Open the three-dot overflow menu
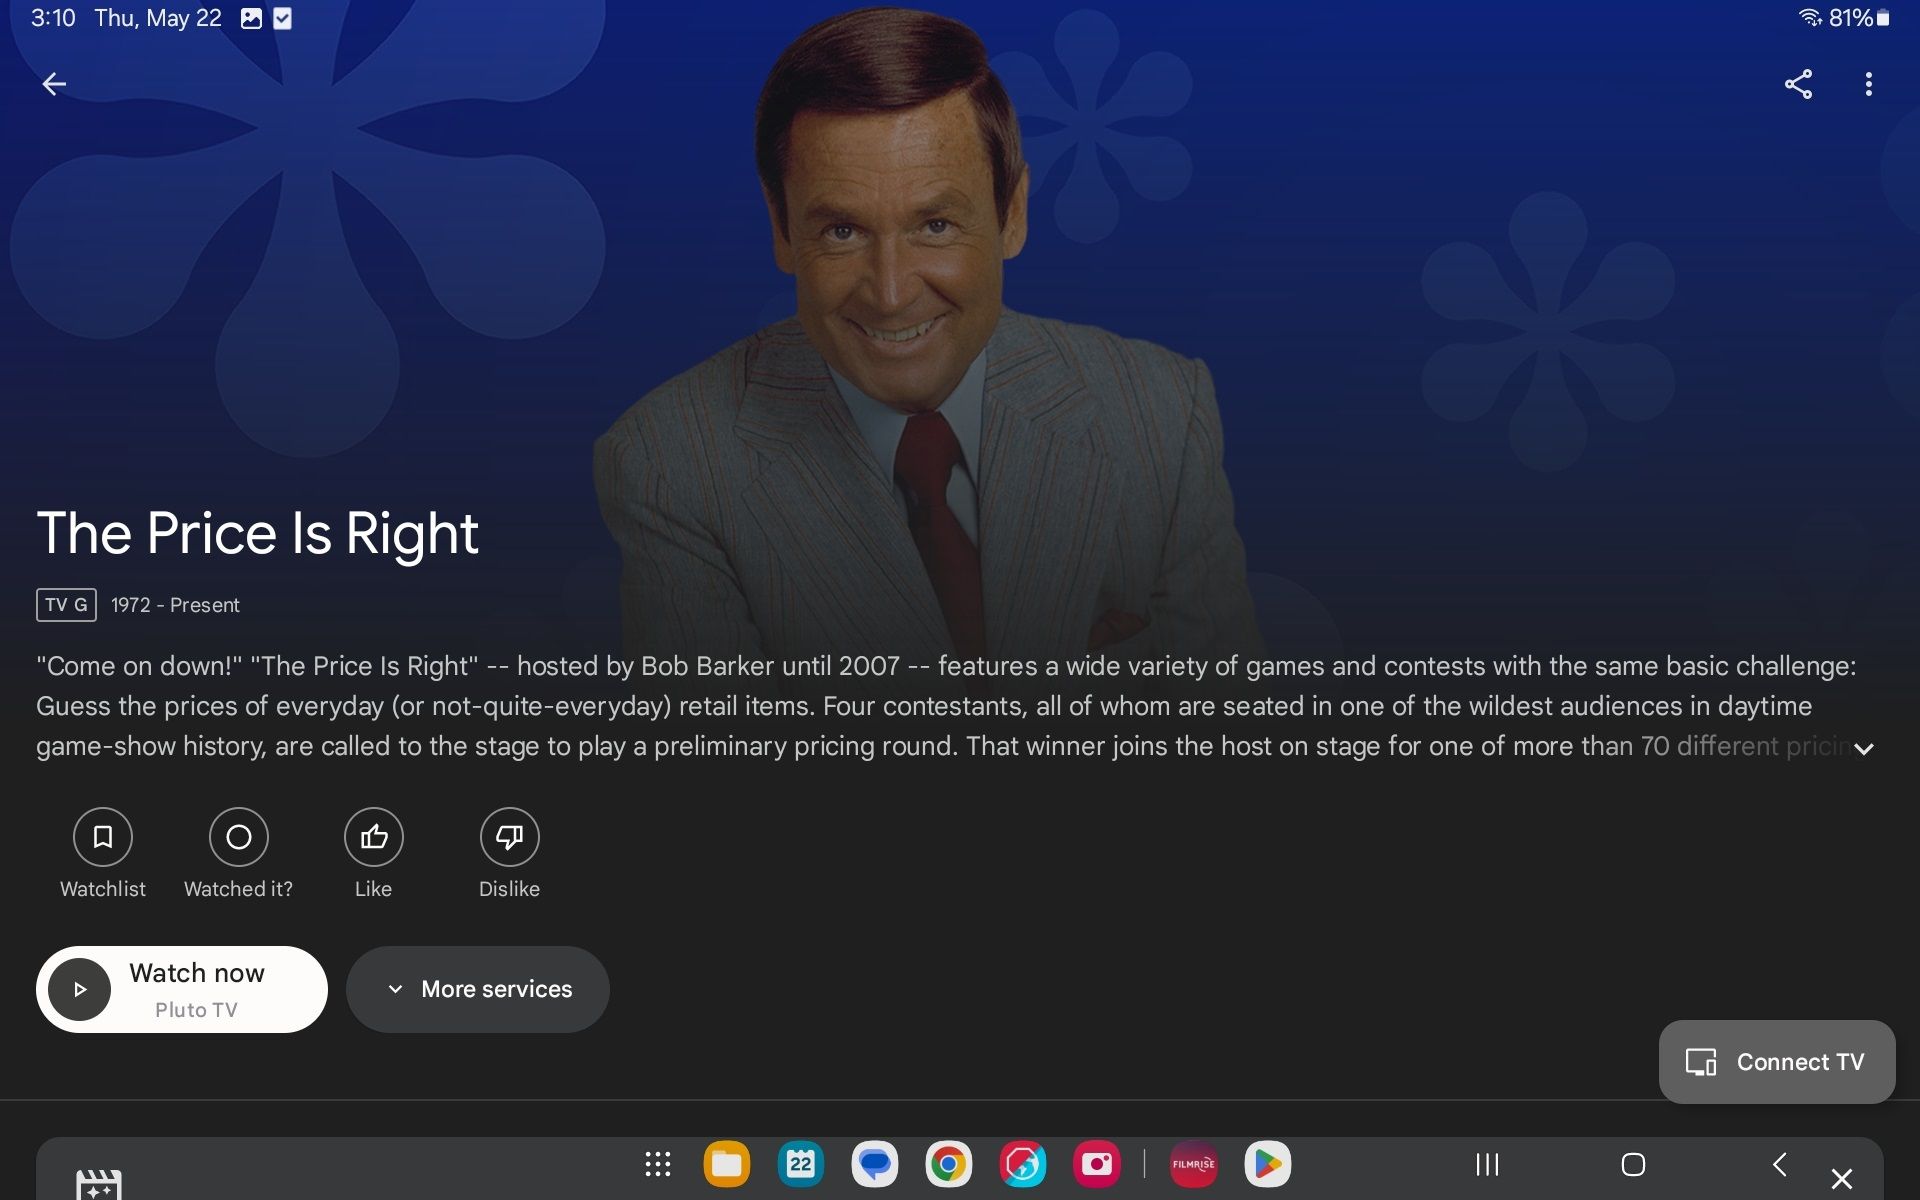The height and width of the screenshot is (1200, 1920). [x=1868, y=84]
